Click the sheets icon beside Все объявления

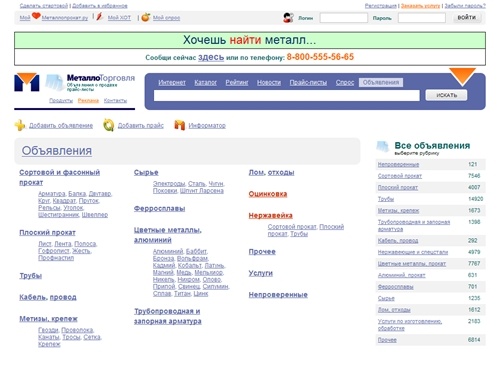point(383,146)
